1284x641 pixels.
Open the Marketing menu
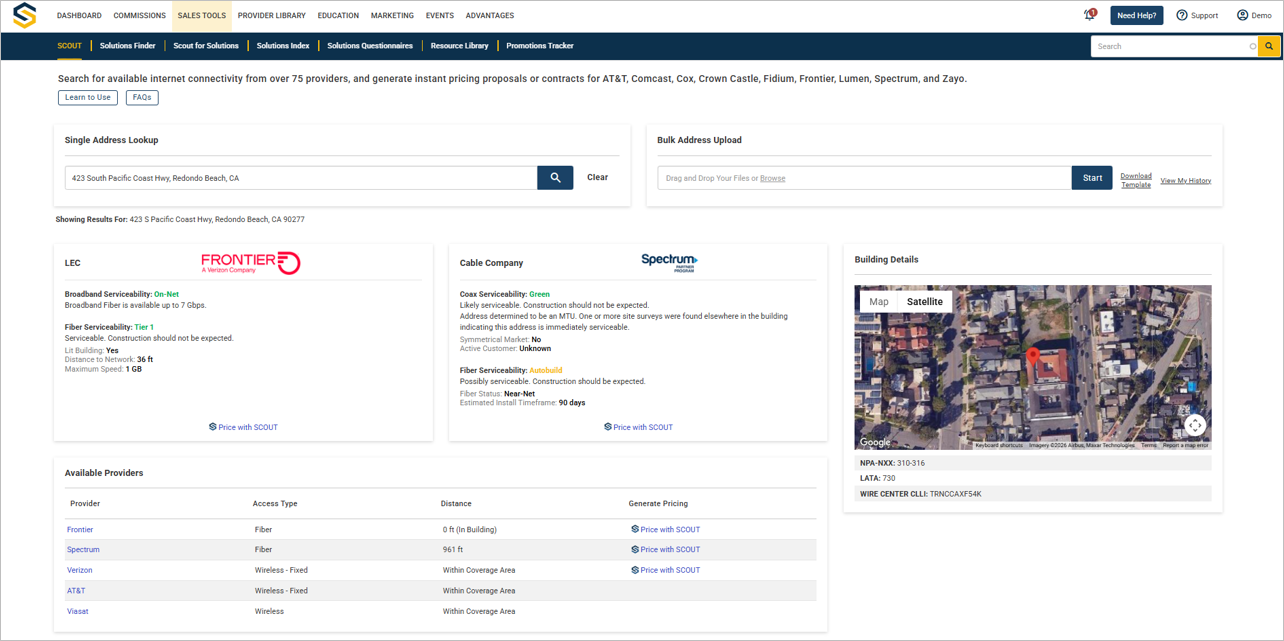click(x=392, y=16)
